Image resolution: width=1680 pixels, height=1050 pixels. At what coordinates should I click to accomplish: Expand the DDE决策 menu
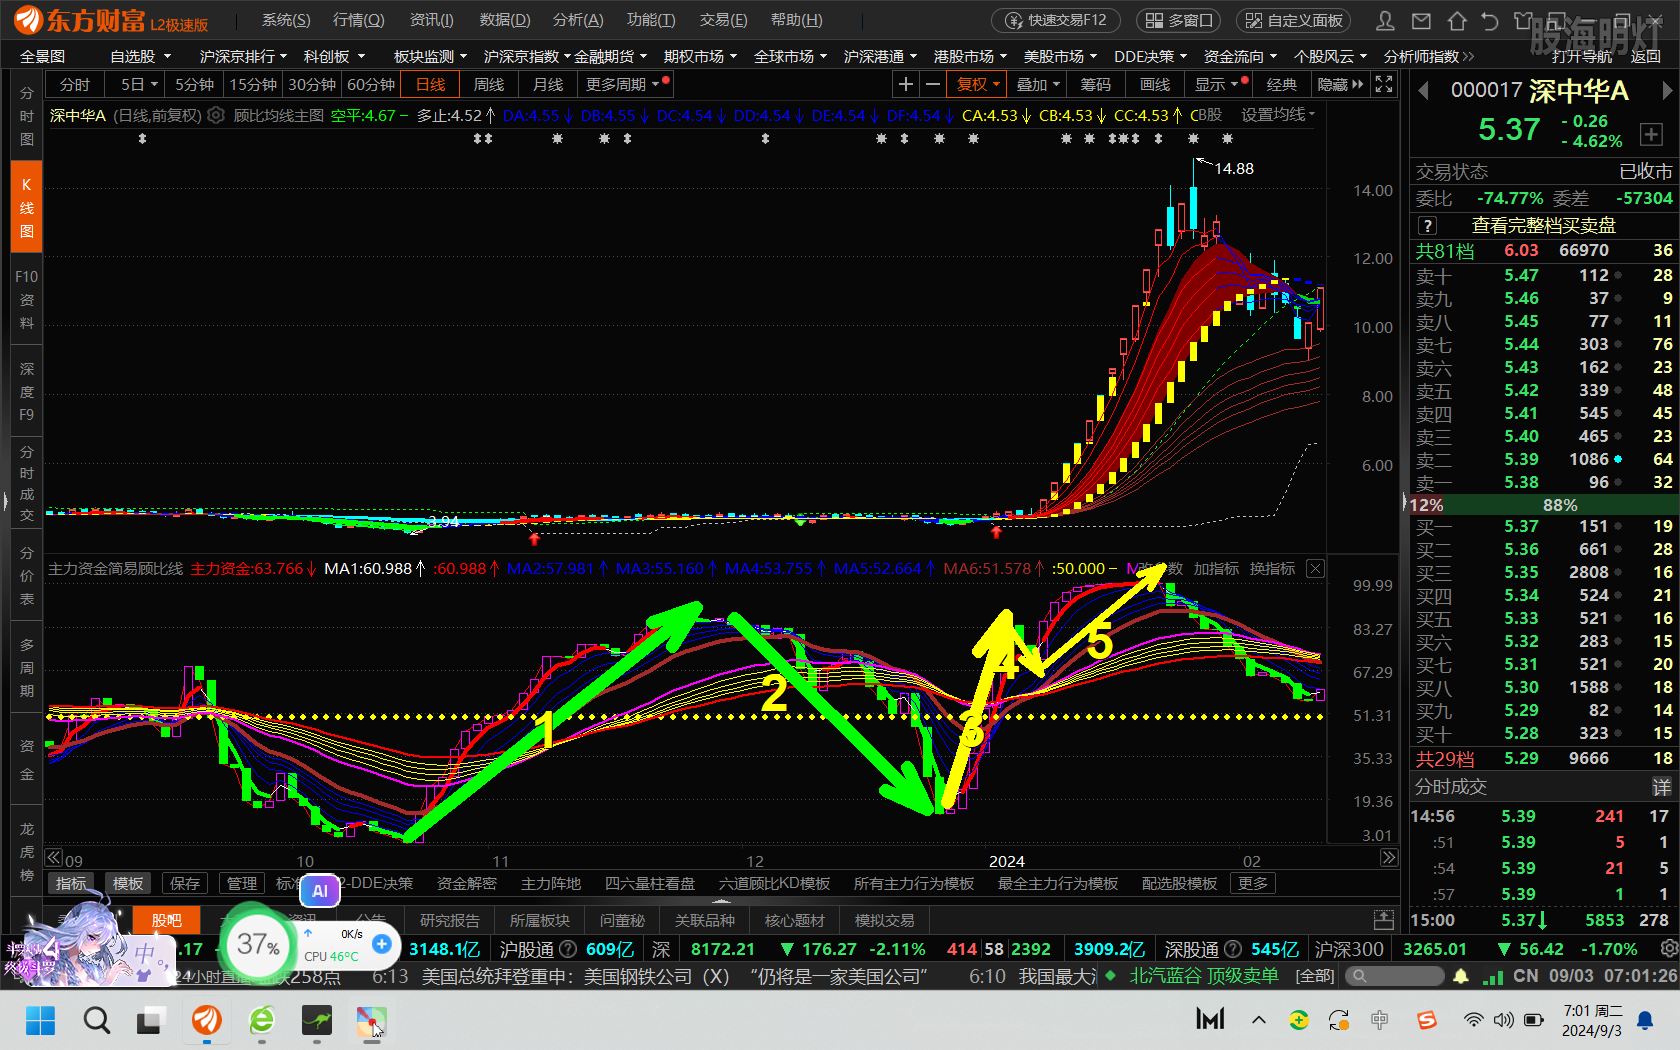(1150, 56)
